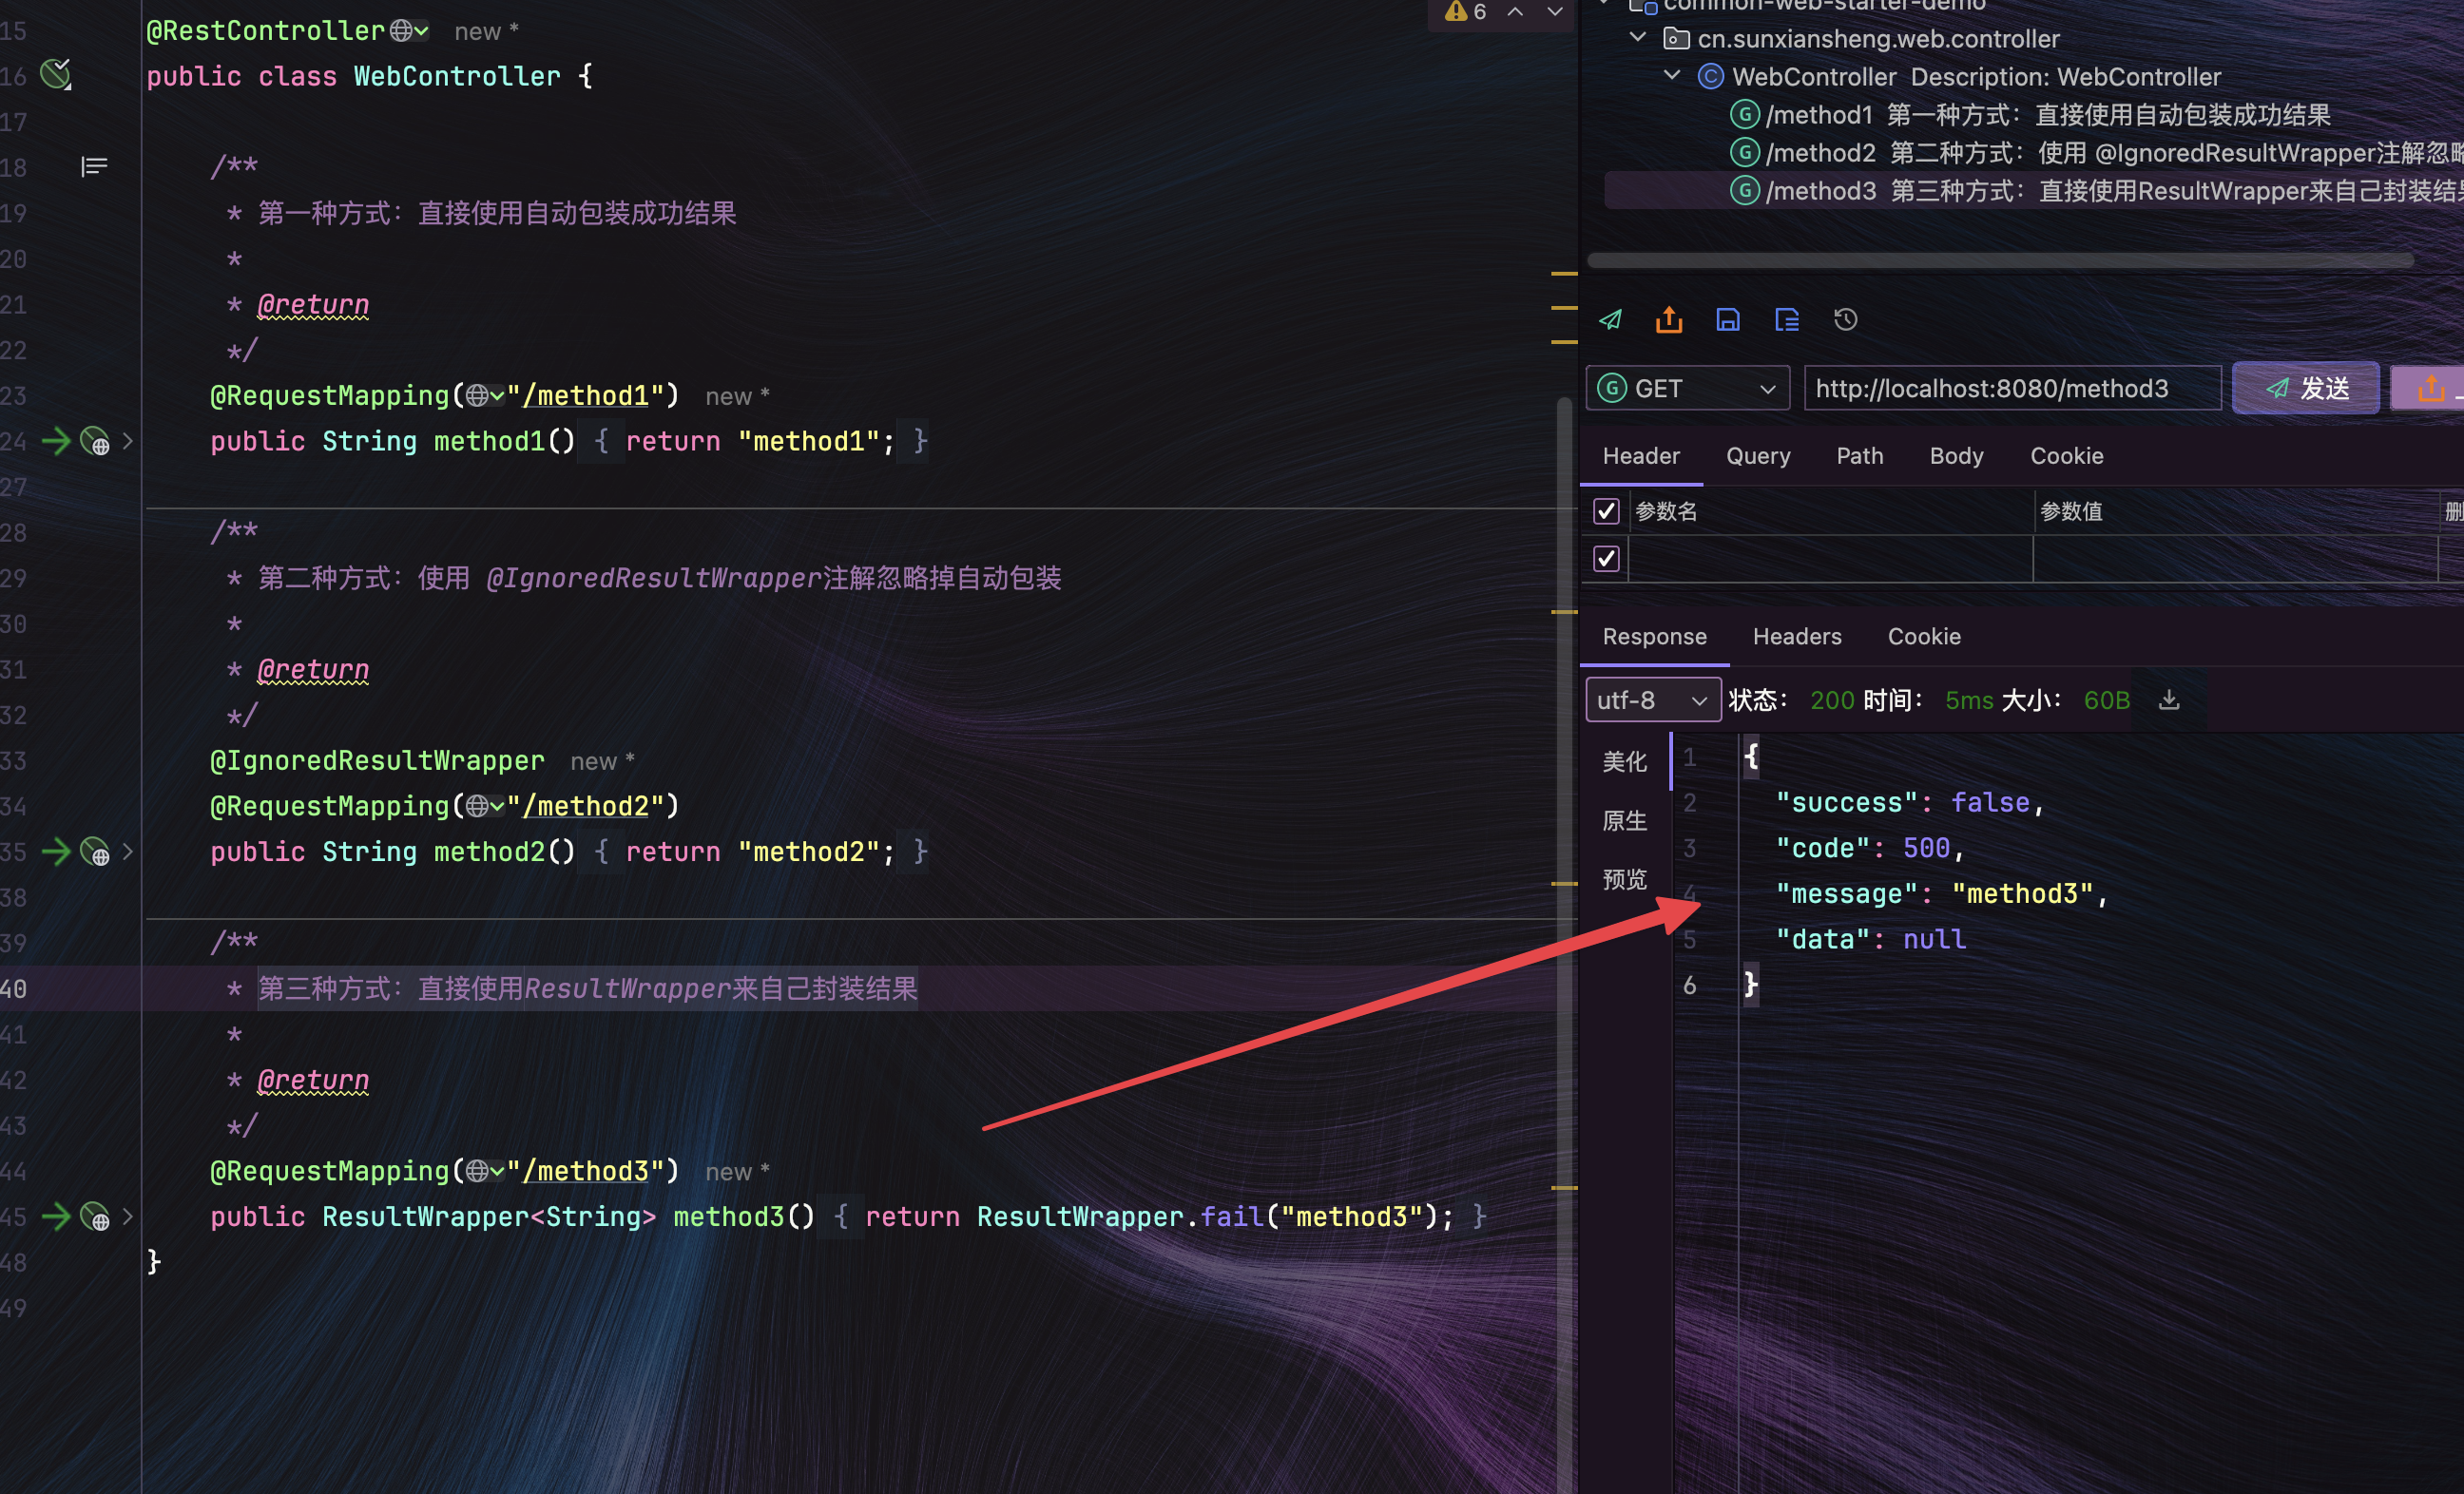Click the run gutter arrow beside method1

[x=56, y=440]
